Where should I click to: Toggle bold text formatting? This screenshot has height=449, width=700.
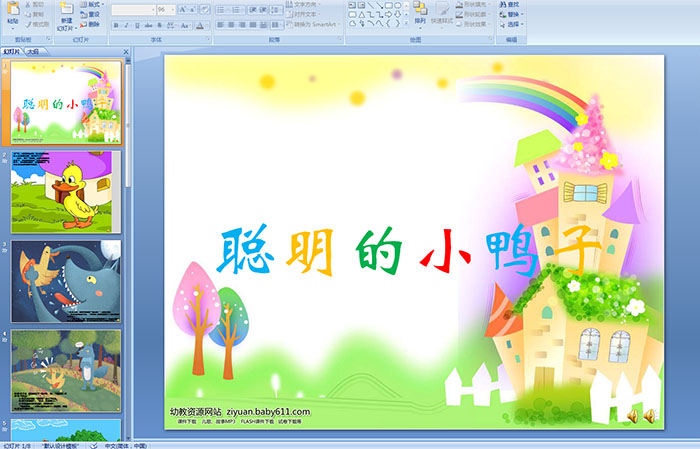pos(114,24)
